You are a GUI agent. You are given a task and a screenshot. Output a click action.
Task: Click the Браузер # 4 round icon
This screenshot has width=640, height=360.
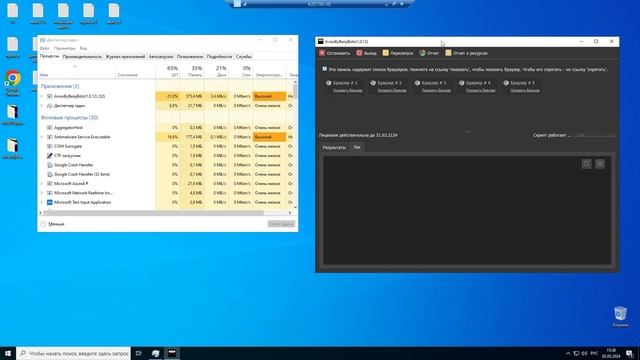coord(462,83)
